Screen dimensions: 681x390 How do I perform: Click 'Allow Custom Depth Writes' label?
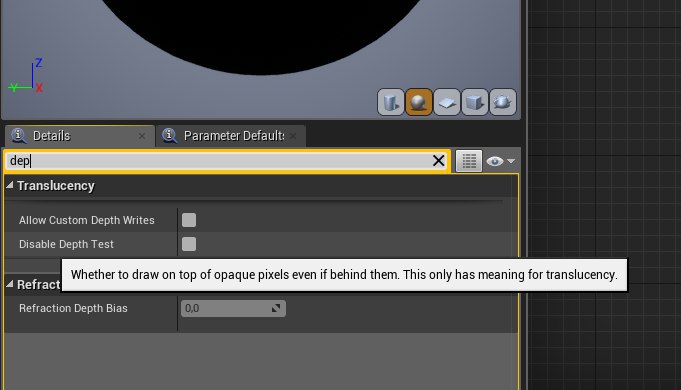click(x=86, y=220)
